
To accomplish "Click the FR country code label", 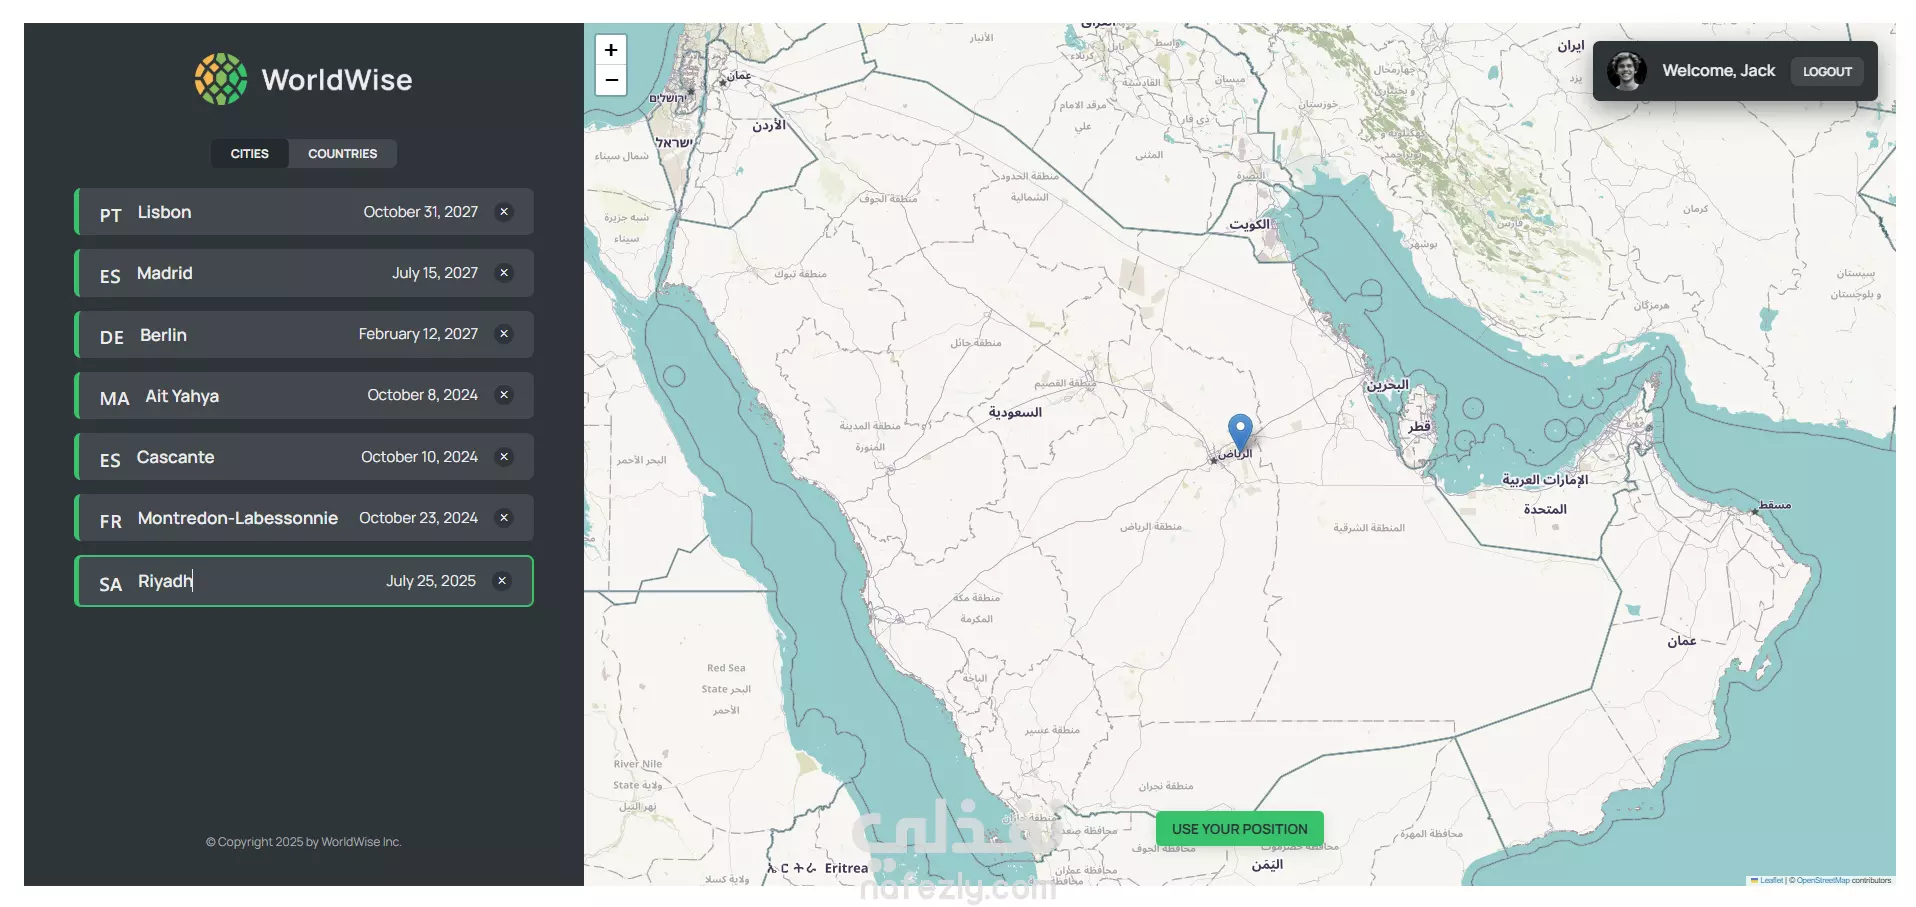I will [111, 522].
